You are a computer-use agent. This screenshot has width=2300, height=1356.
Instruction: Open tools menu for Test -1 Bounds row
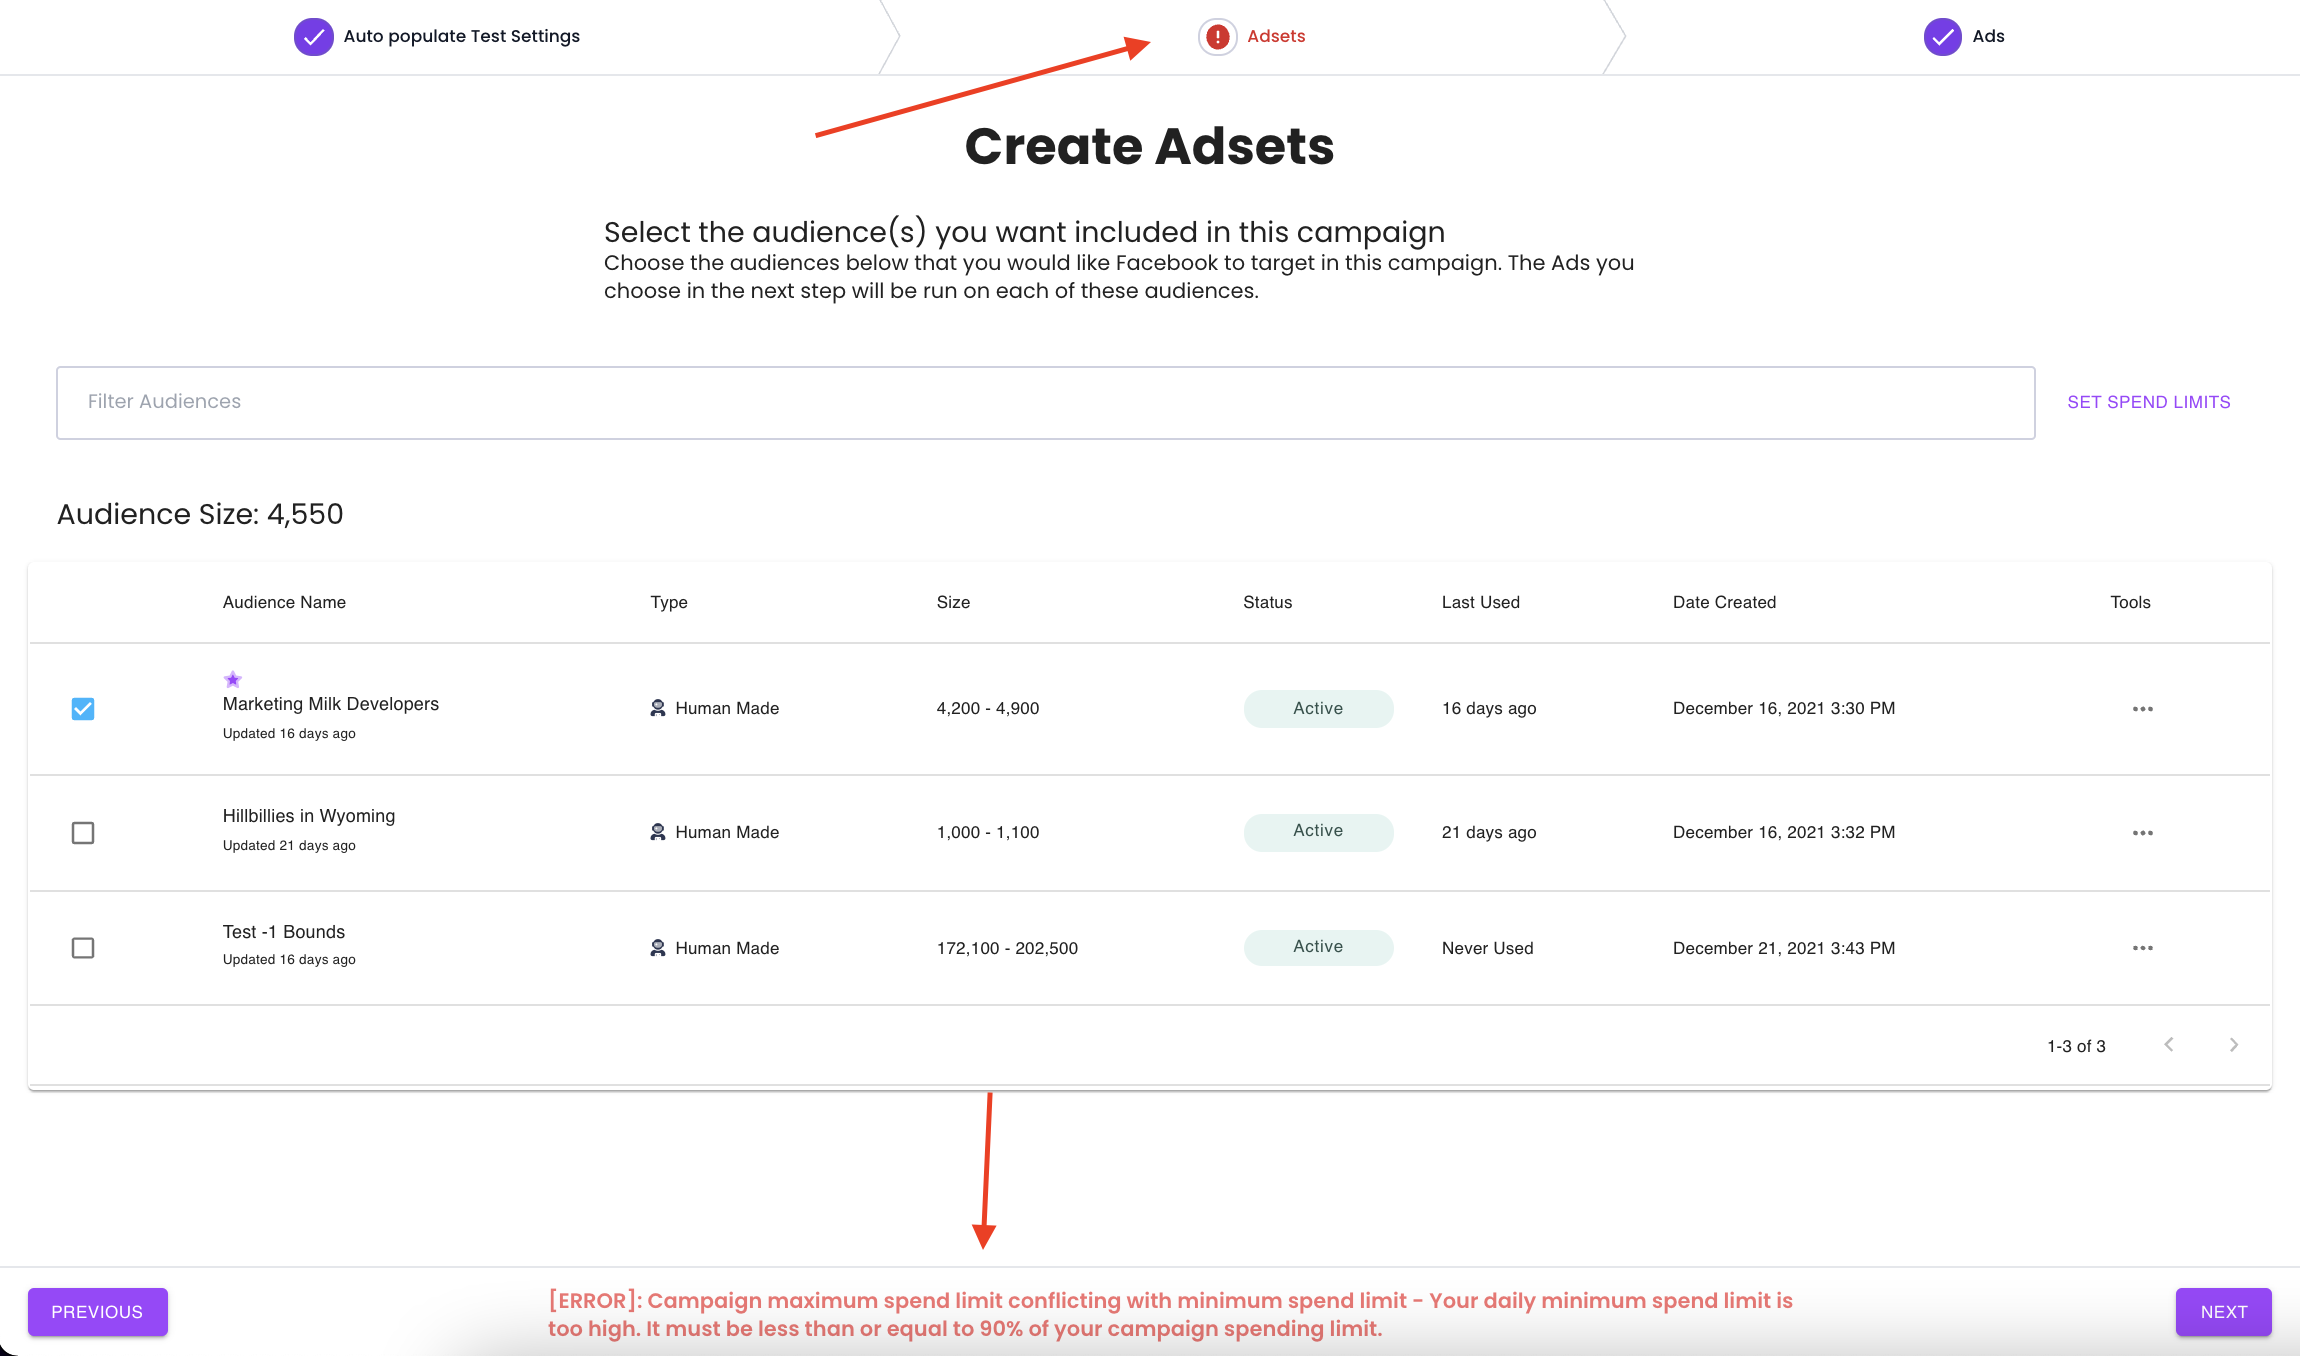(x=2142, y=948)
